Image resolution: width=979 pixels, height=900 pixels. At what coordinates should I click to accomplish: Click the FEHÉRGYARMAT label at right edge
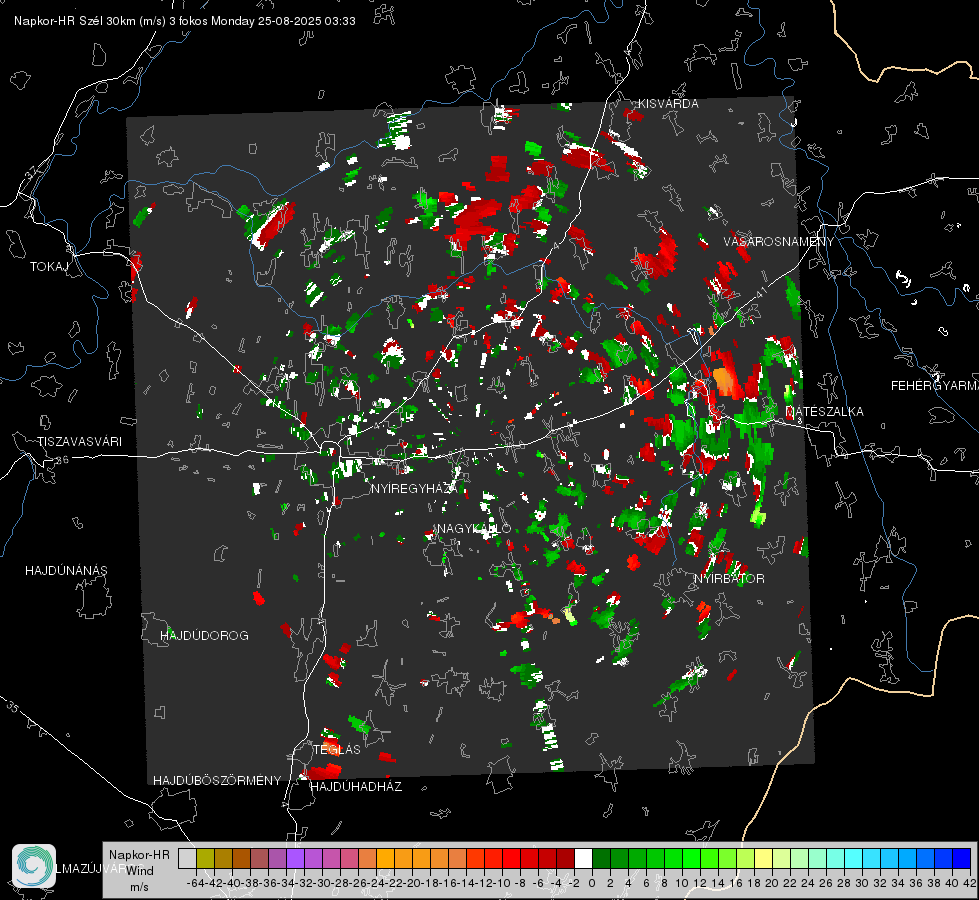pyautogui.click(x=934, y=386)
